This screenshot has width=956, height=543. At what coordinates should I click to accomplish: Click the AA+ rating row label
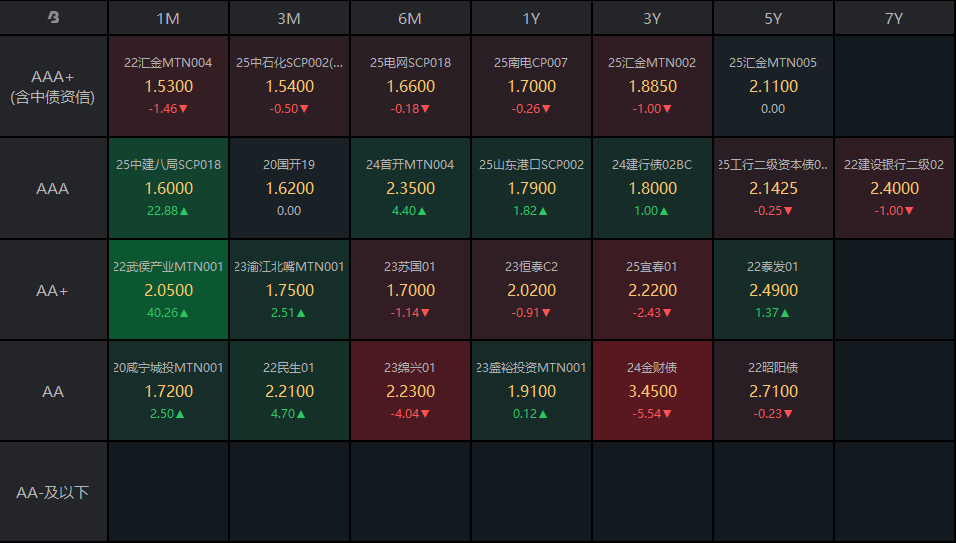coord(53,290)
